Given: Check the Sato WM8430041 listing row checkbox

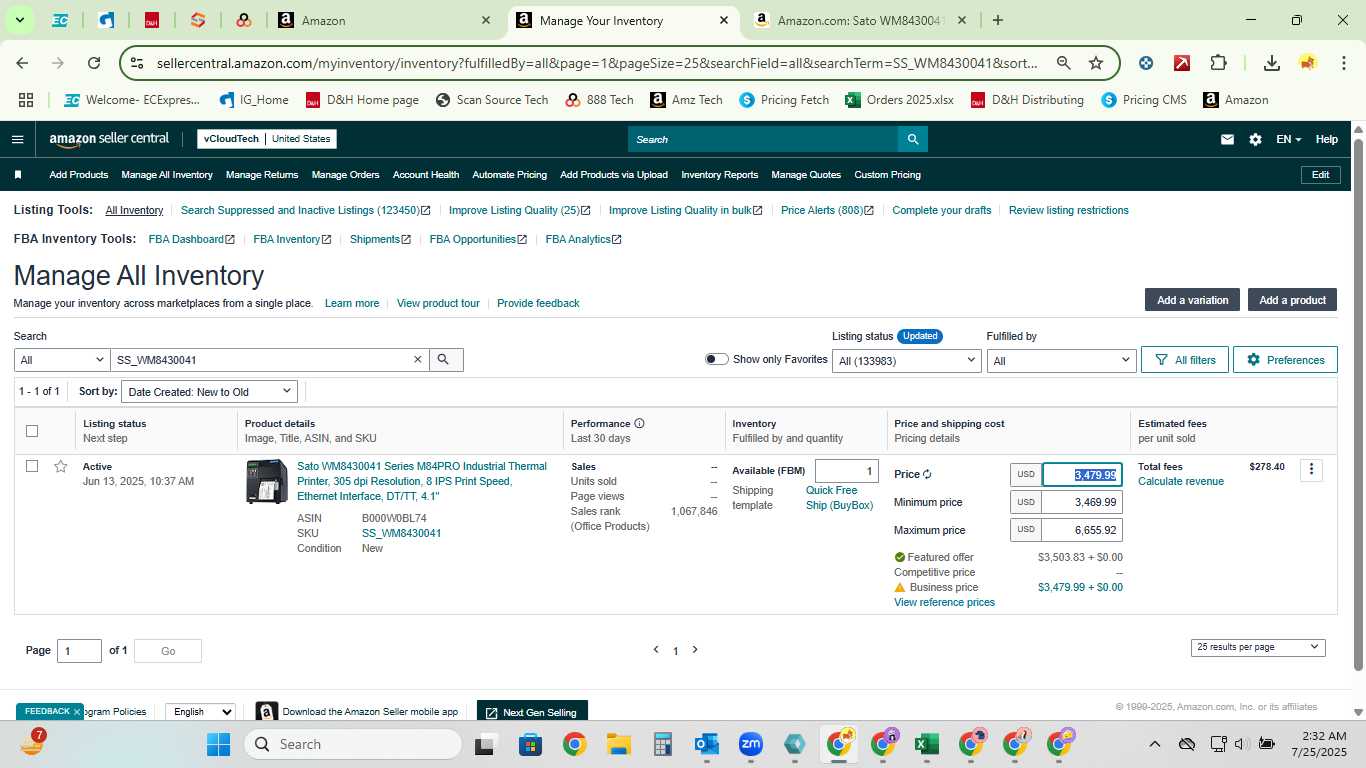Looking at the screenshot, I should [32, 466].
